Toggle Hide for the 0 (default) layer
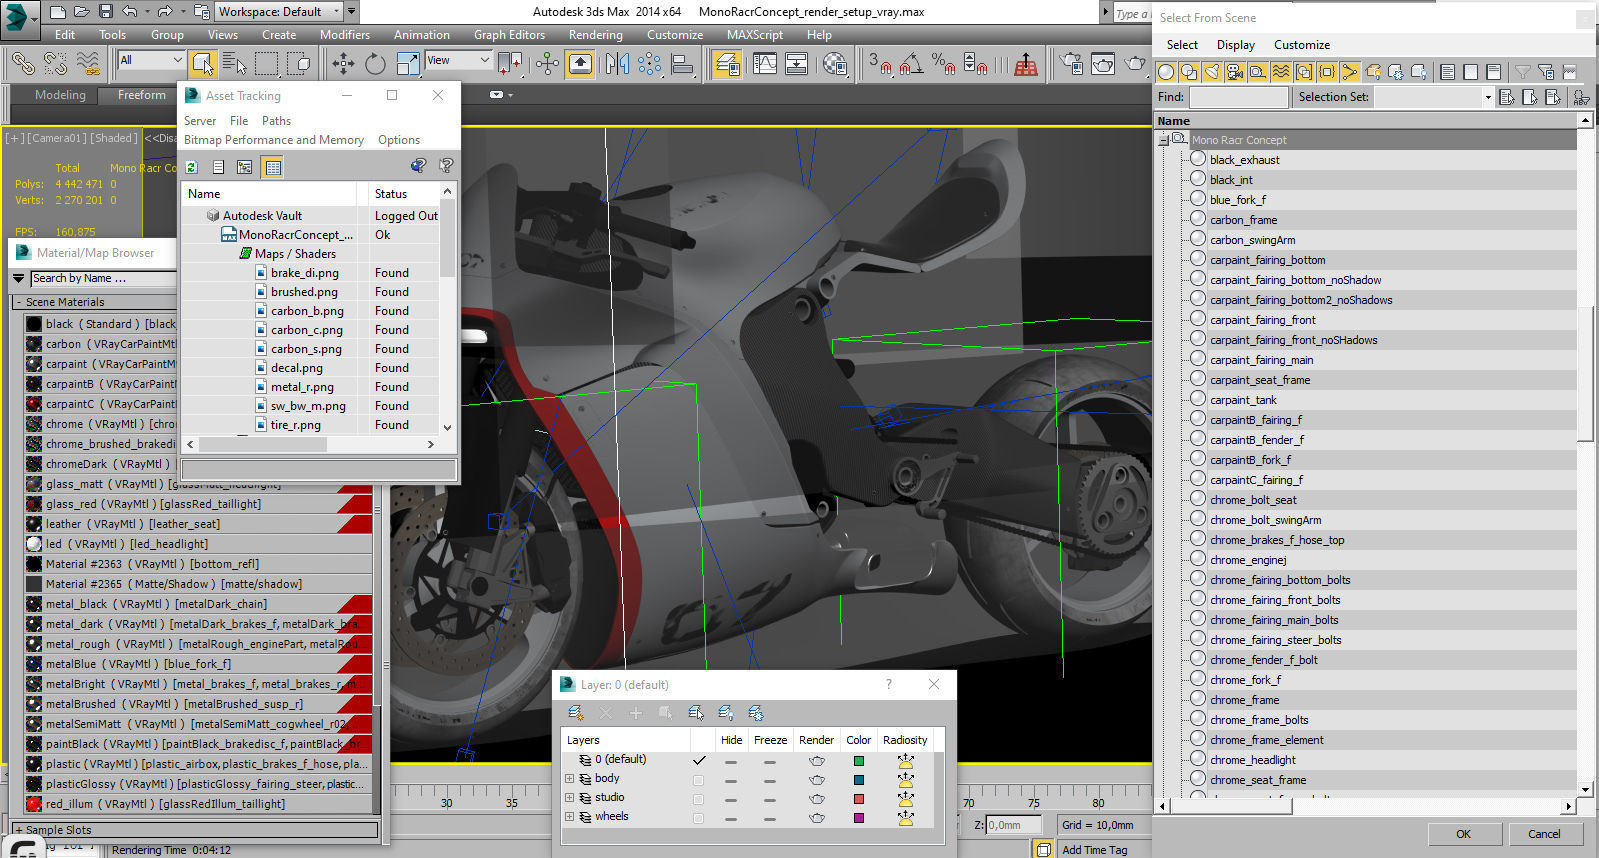The image size is (1599, 858). click(x=731, y=761)
